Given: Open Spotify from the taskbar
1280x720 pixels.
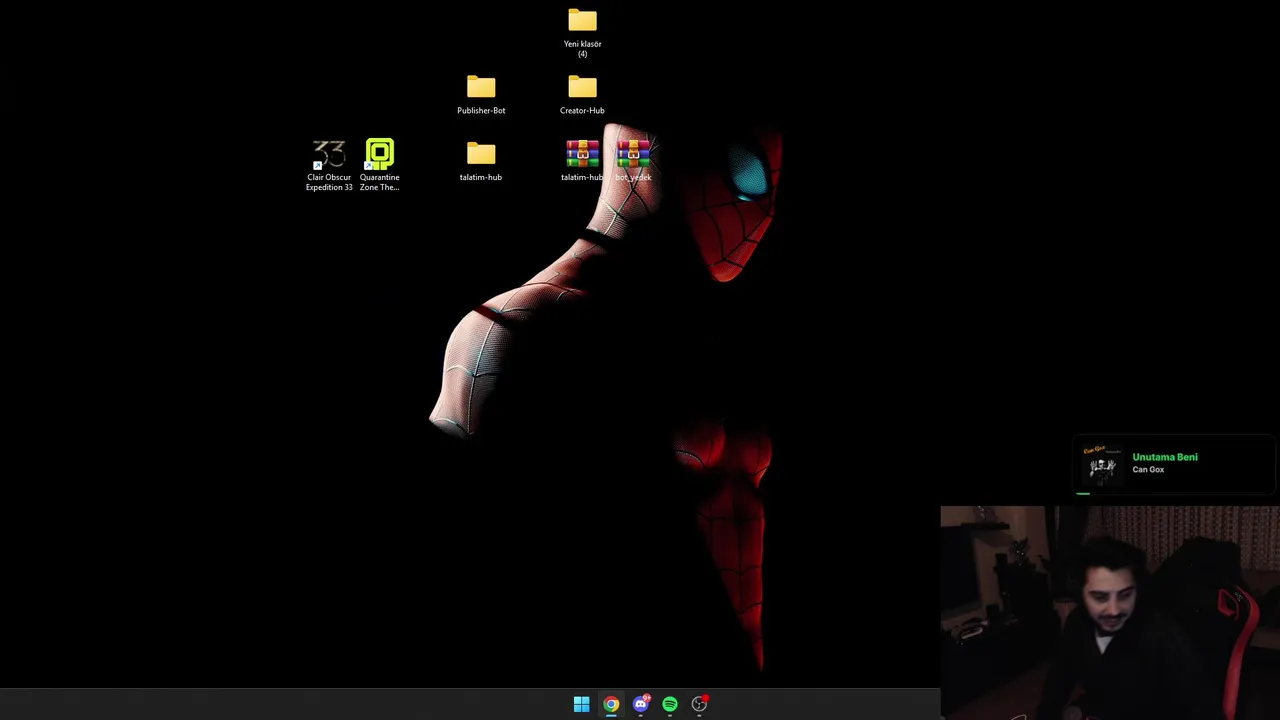Looking at the screenshot, I should (x=670, y=704).
